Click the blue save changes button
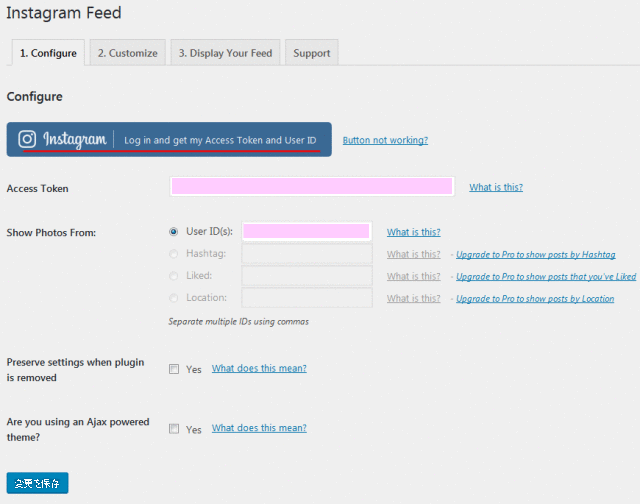This screenshot has width=640, height=504. 37,483
